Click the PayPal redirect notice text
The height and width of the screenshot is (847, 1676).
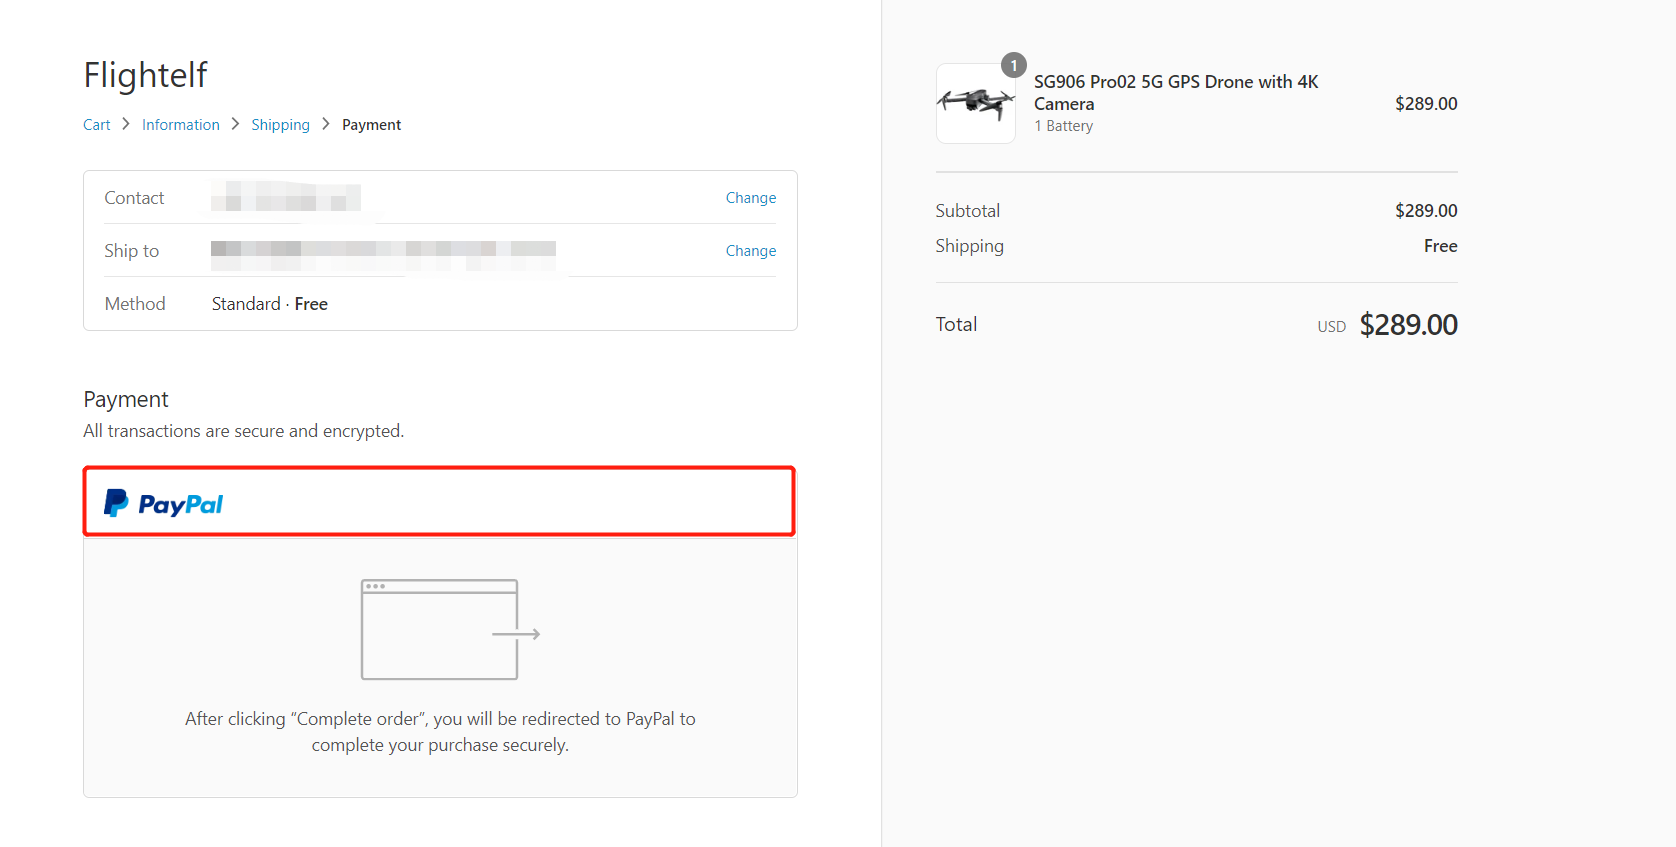coord(440,732)
